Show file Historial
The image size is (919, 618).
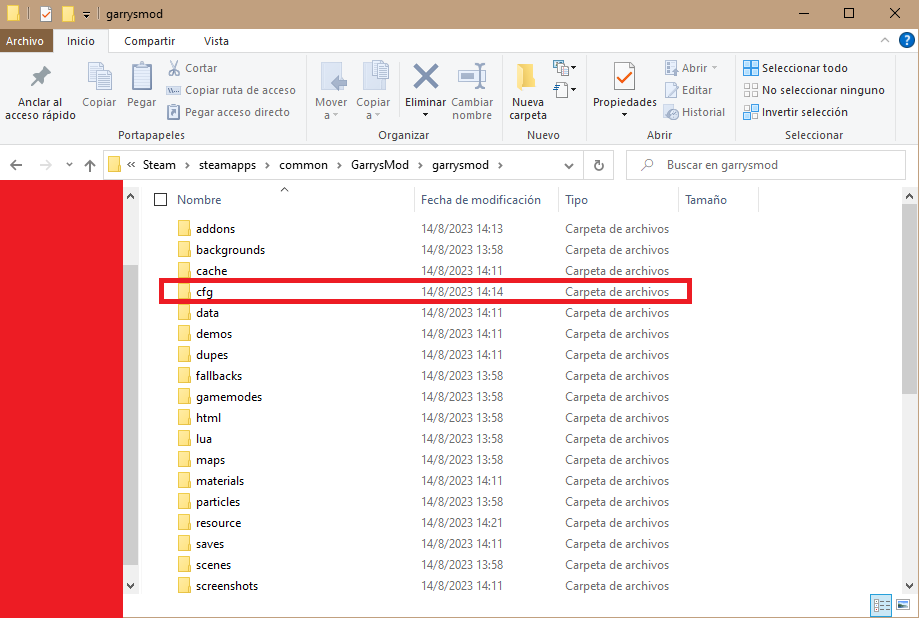(695, 112)
